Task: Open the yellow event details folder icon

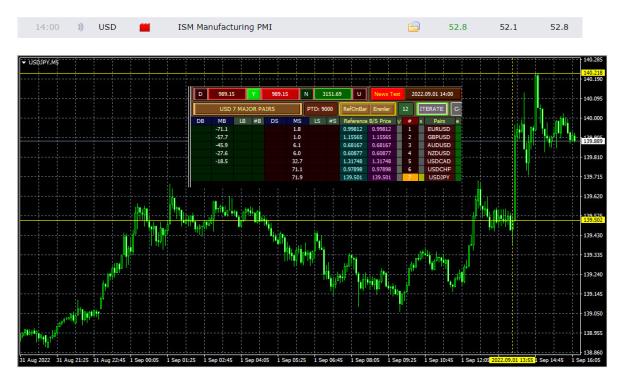Action: point(414,27)
